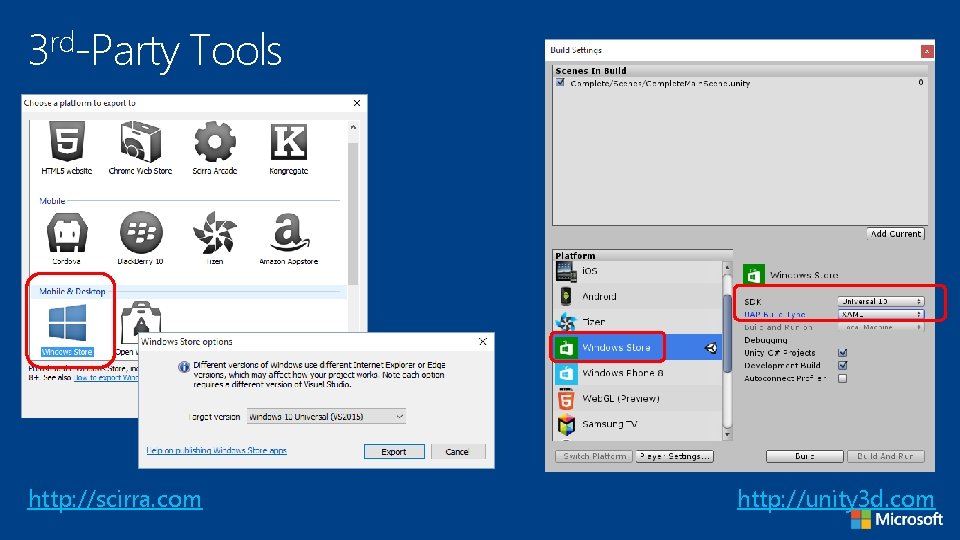Image resolution: width=960 pixels, height=540 pixels.
Task: Toggle the CompleteMainScene.unity scene checkbox
Action: (560, 82)
